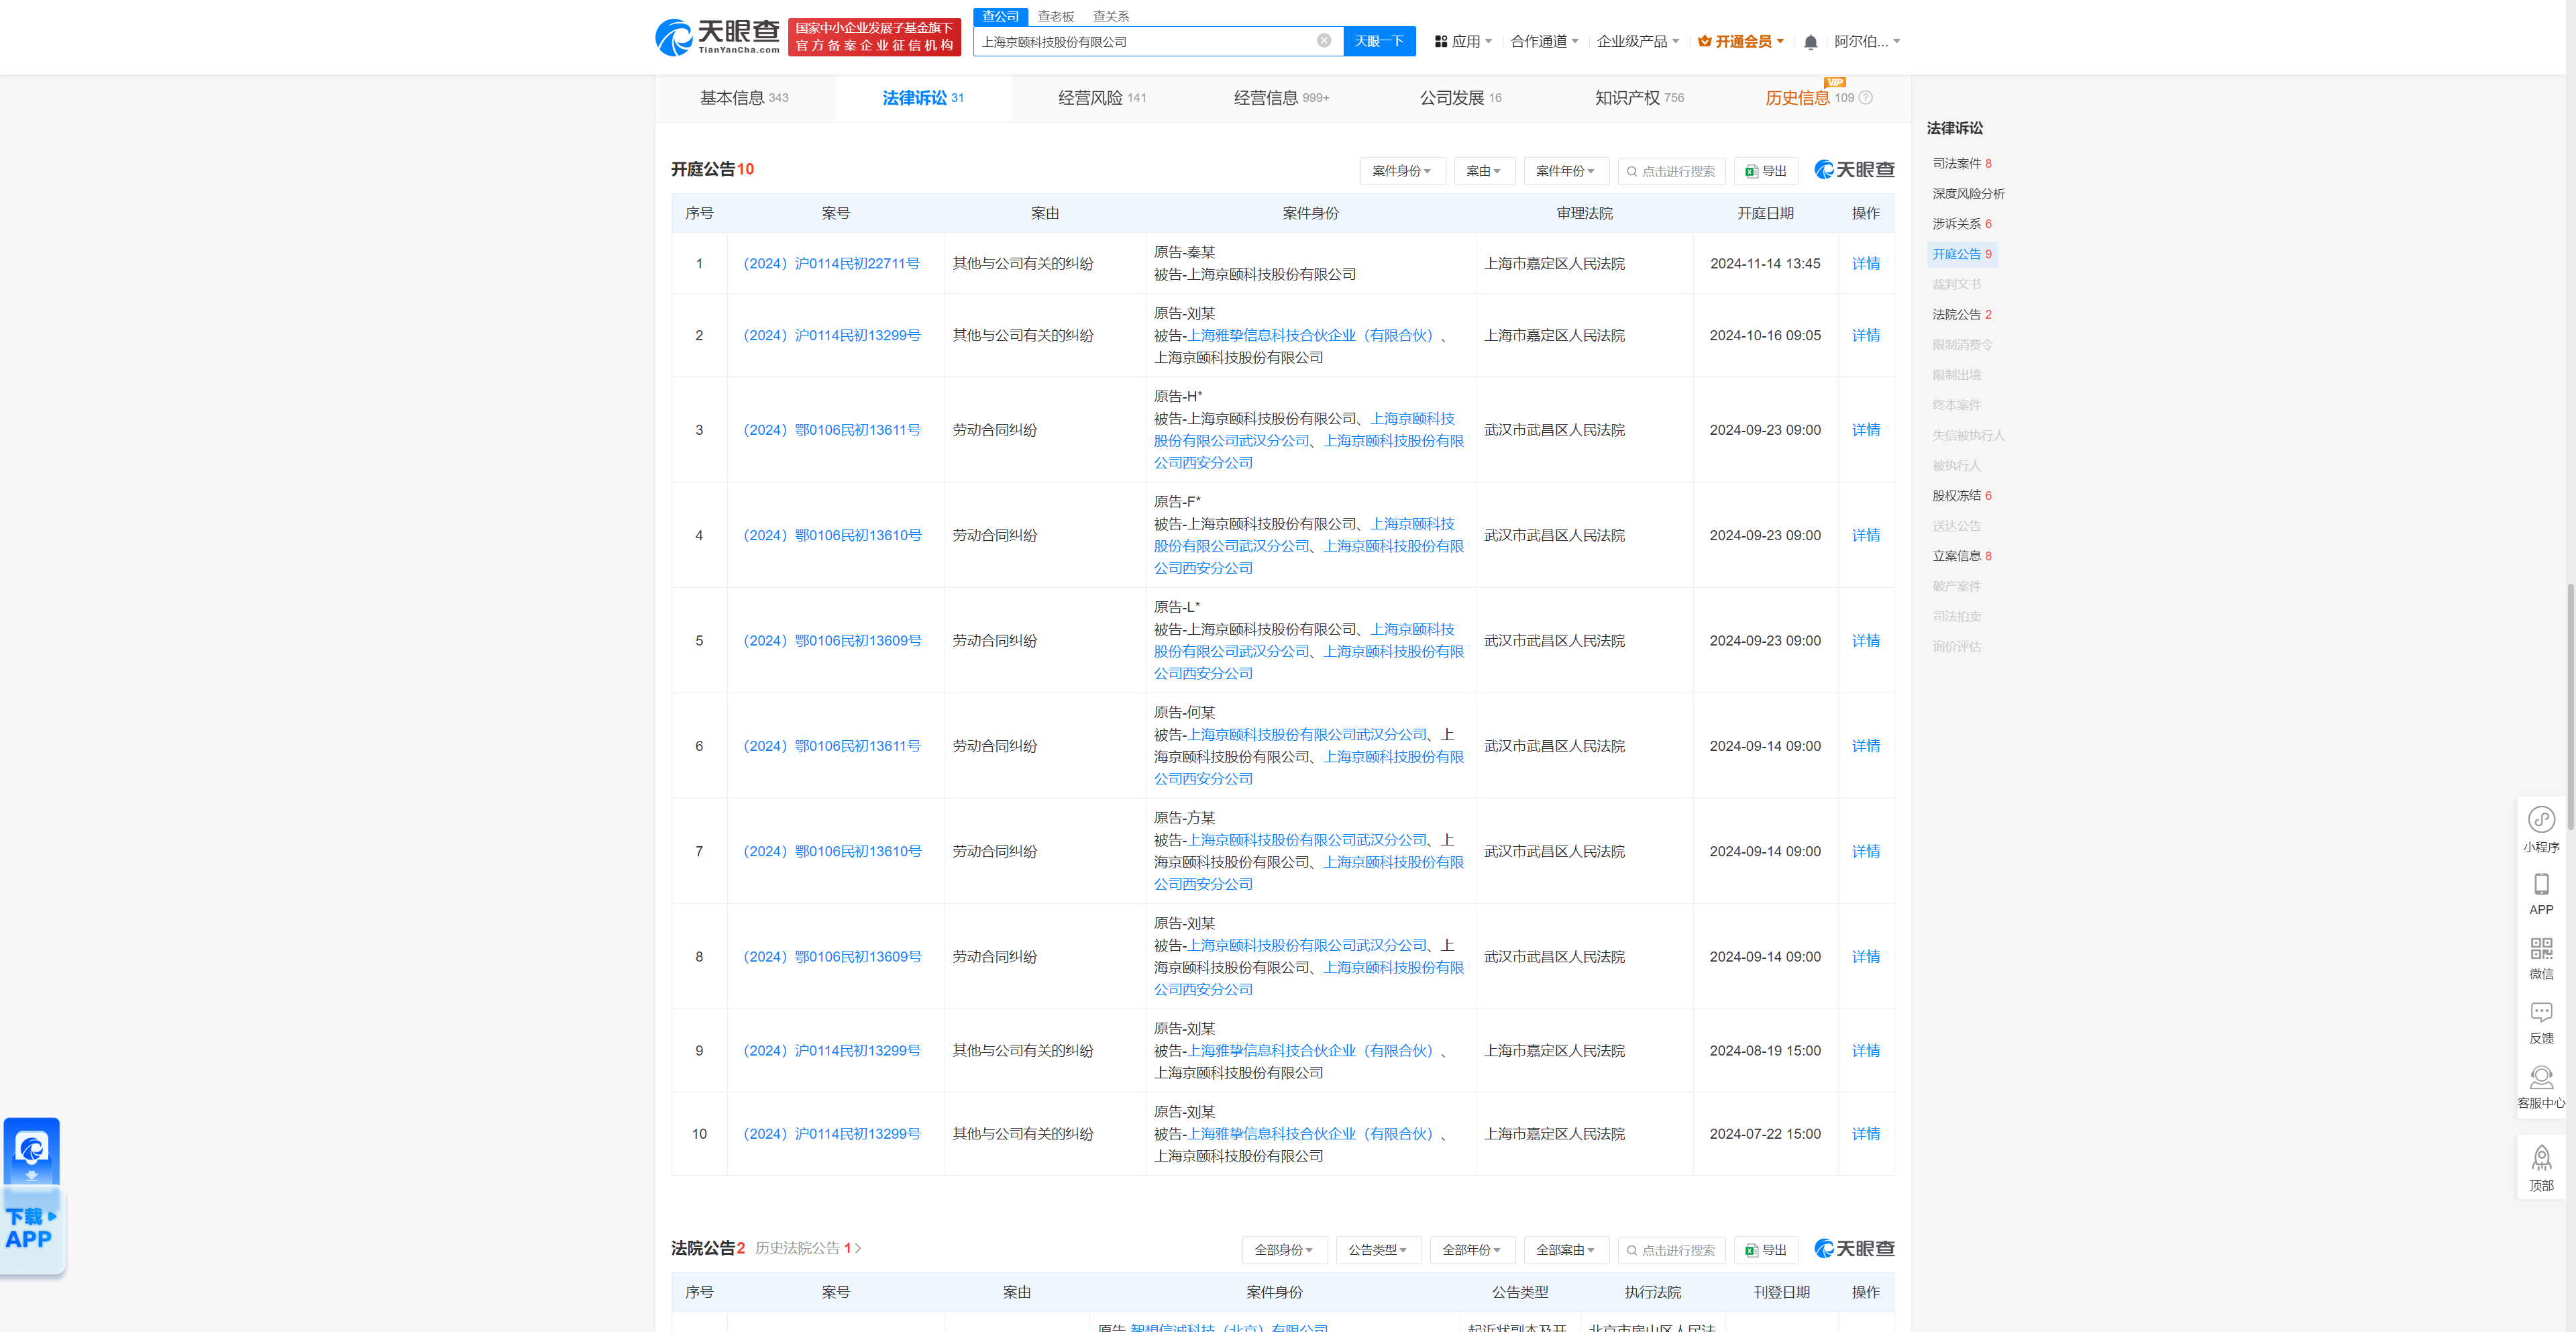Screen dimensions: 2576x1332
Task: Switch to the 经营信息 tab
Action: point(1281,98)
